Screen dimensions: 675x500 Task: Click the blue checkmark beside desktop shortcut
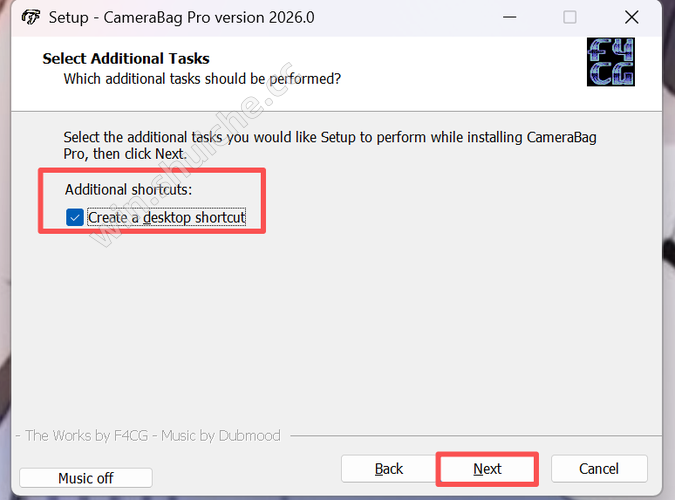pyautogui.click(x=75, y=217)
